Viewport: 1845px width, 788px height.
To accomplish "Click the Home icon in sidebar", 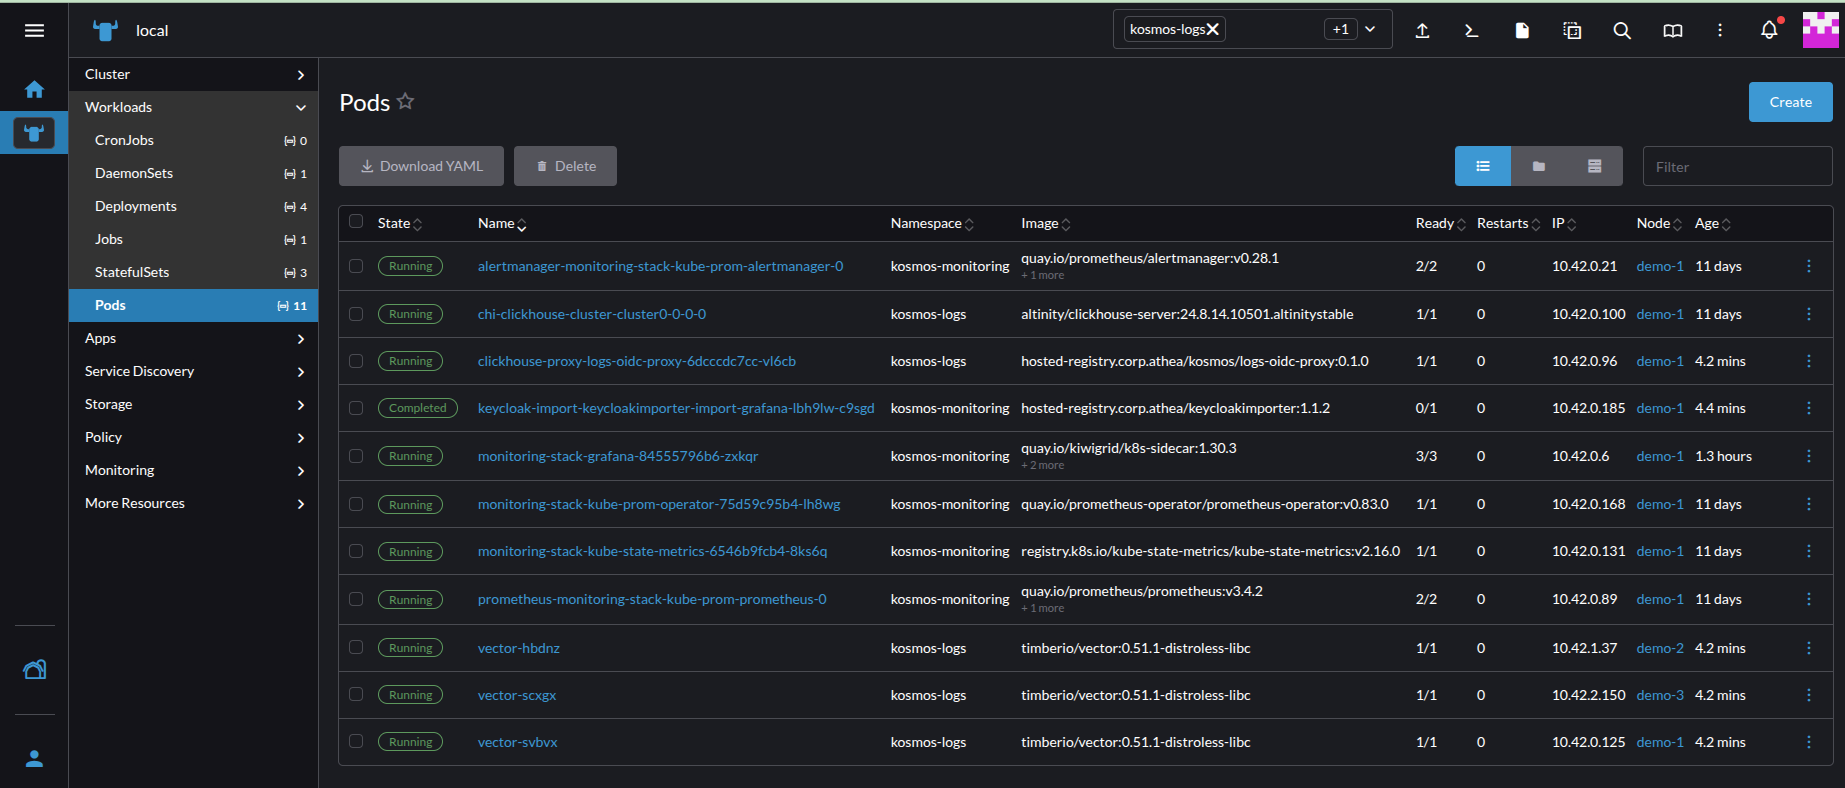I will [x=34, y=90].
